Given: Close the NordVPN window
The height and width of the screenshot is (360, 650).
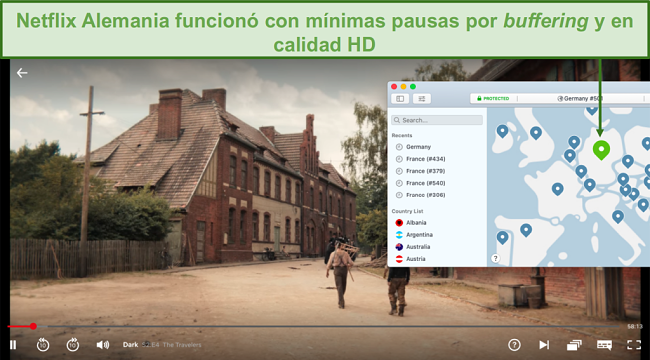Looking at the screenshot, I should [394, 87].
